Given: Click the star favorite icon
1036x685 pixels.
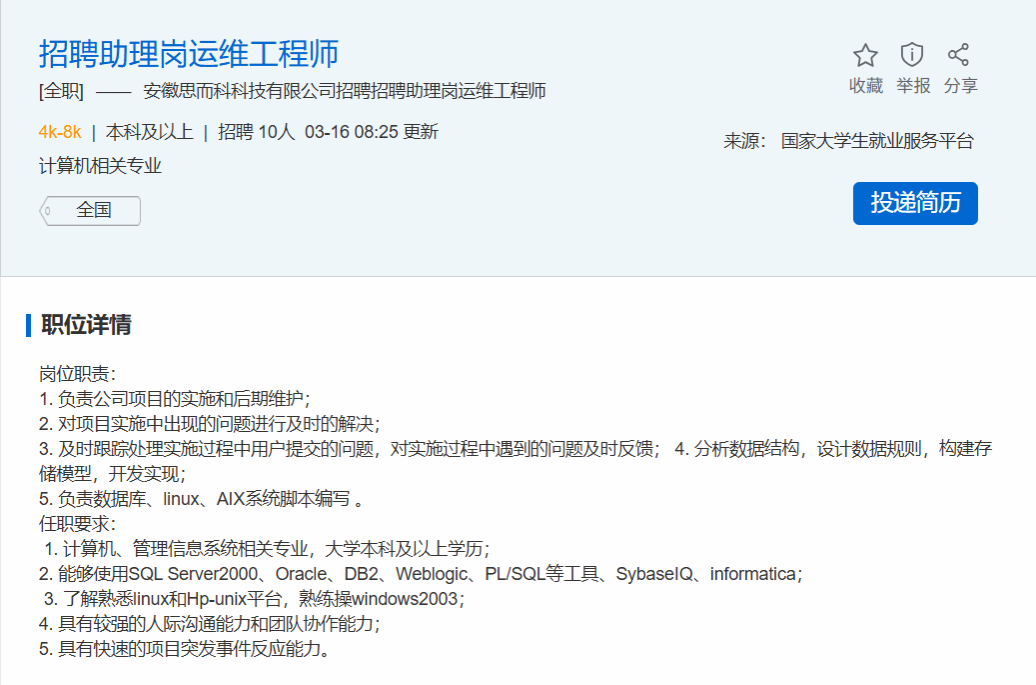Looking at the screenshot, I should click(x=865, y=55).
